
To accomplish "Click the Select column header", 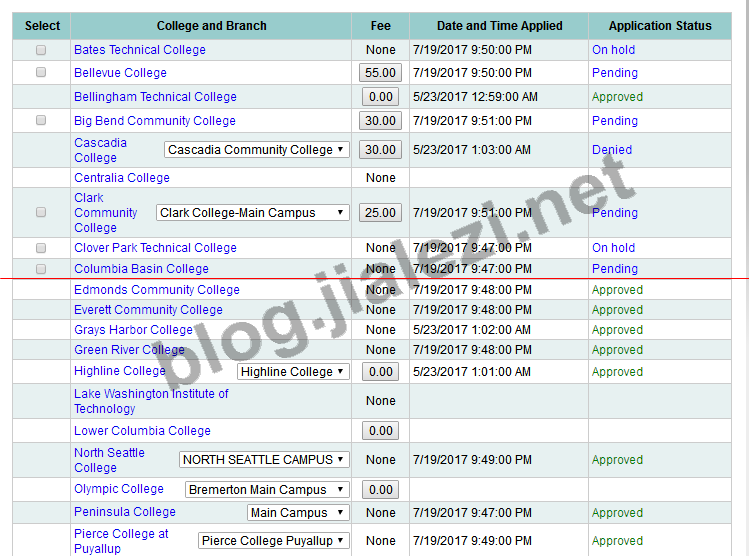I will pos(42,26).
